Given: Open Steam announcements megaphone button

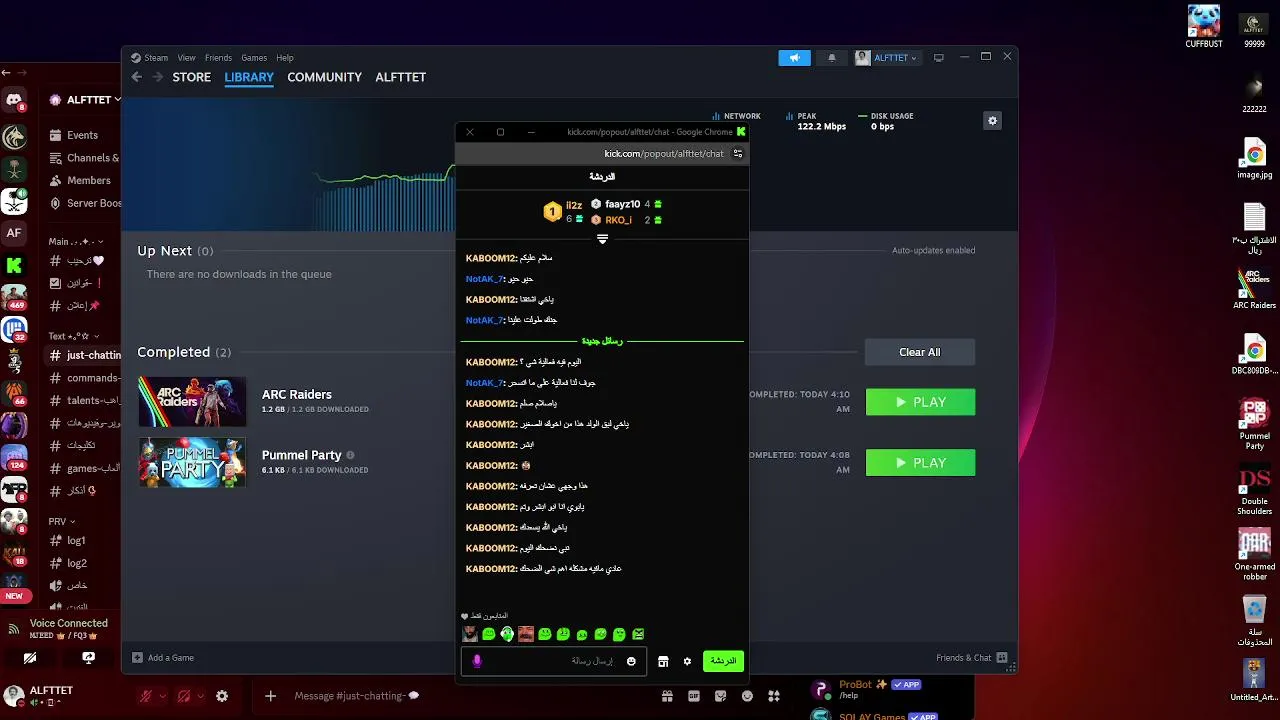Looking at the screenshot, I should click(x=794, y=58).
